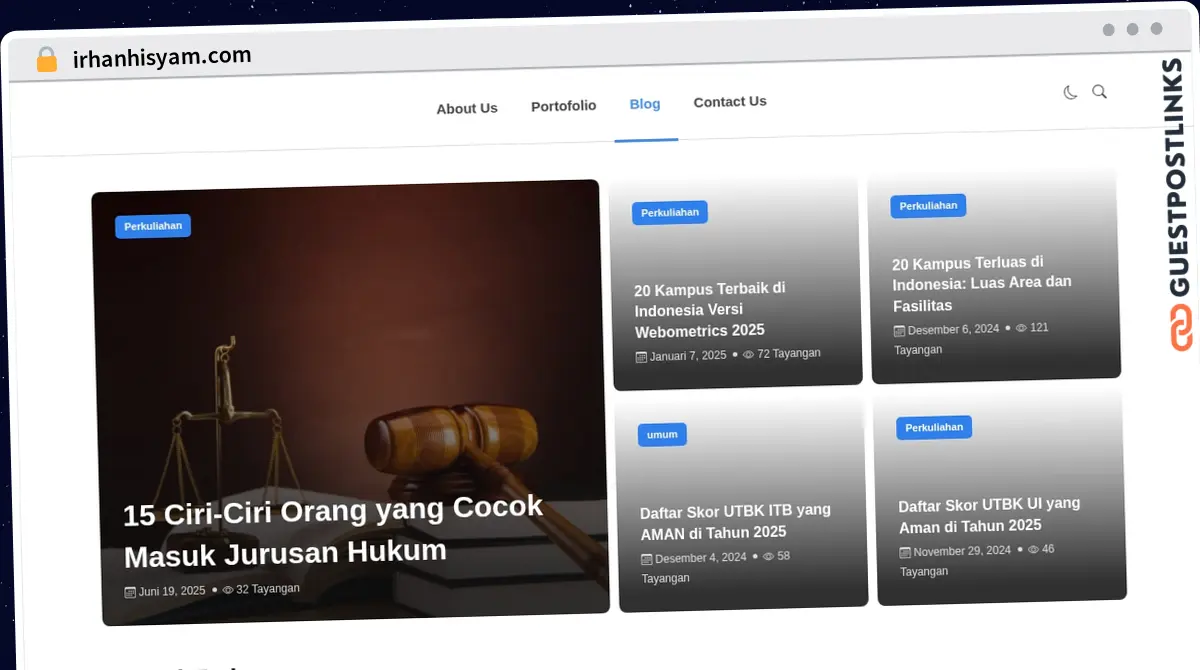Screen dimensions: 1200x670
Task: Click eye icon next to 72 Tayangan
Action: click(x=748, y=354)
